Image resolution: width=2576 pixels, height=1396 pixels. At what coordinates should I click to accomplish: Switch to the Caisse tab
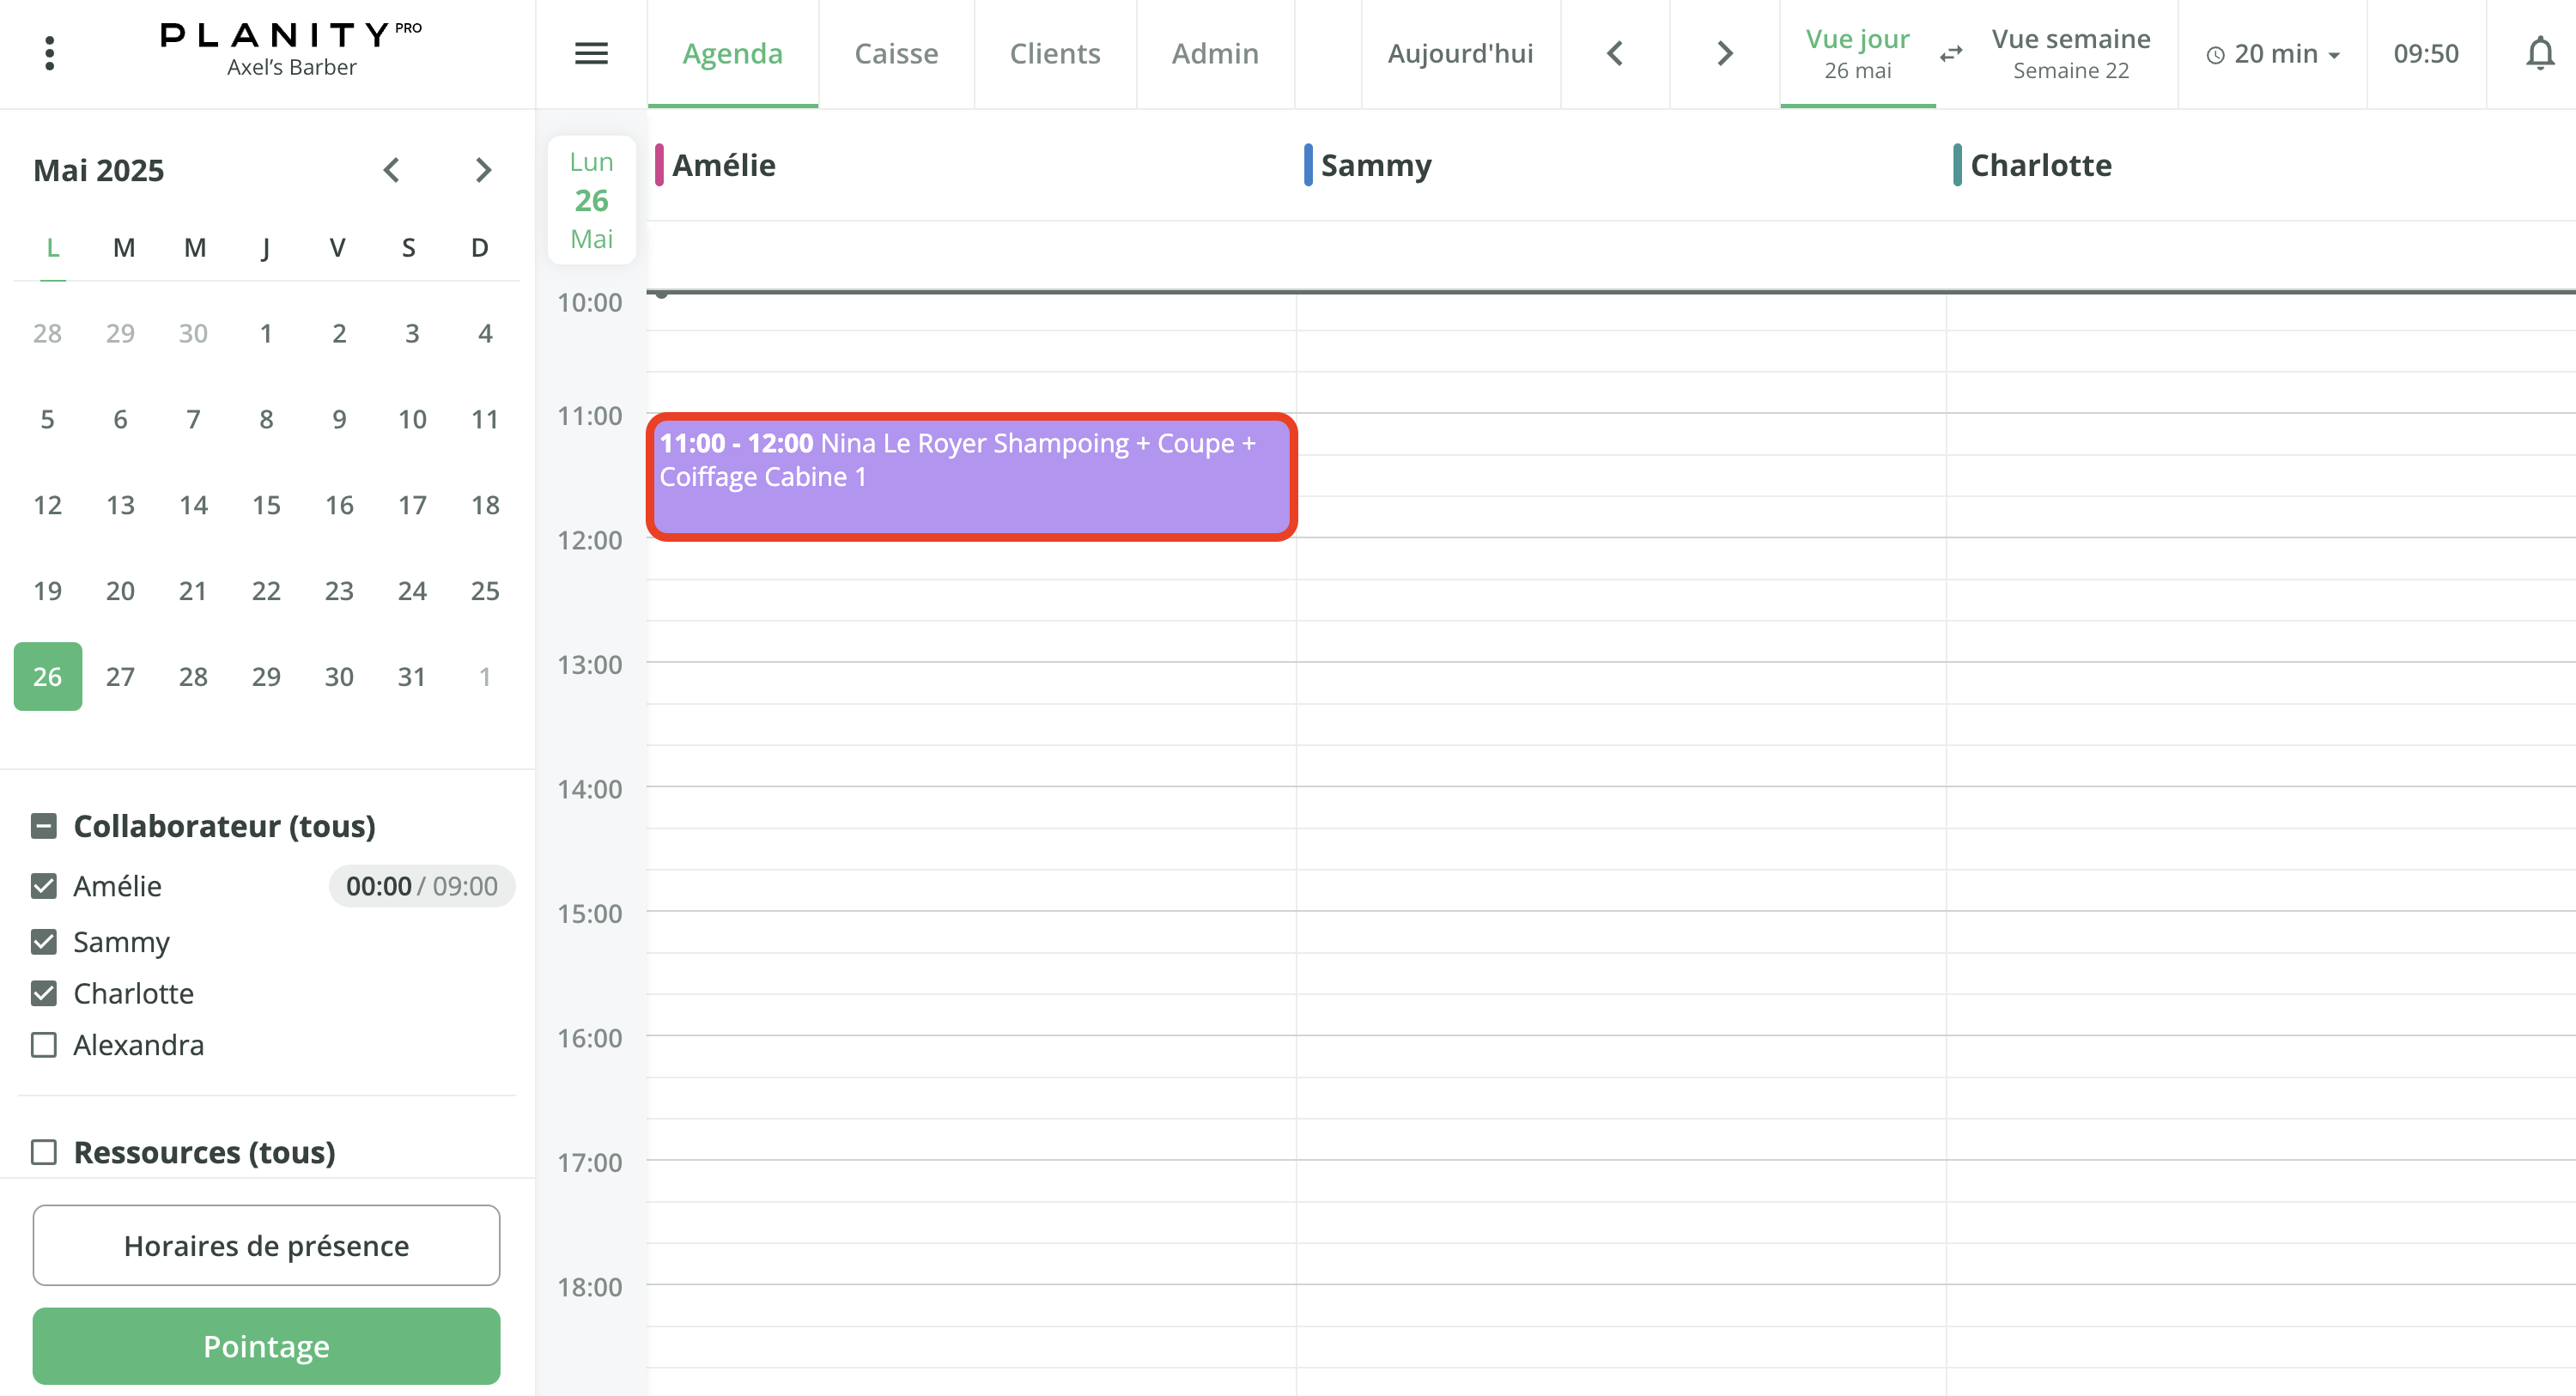[x=896, y=53]
